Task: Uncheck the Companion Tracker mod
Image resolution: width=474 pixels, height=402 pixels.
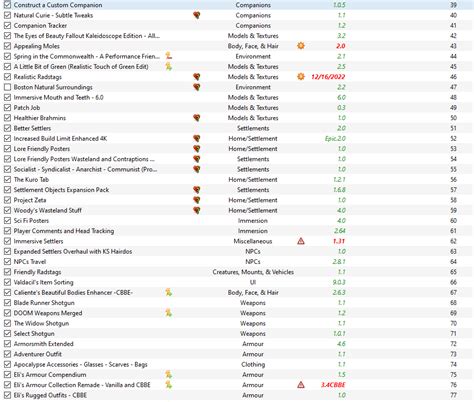Action: tap(7, 26)
